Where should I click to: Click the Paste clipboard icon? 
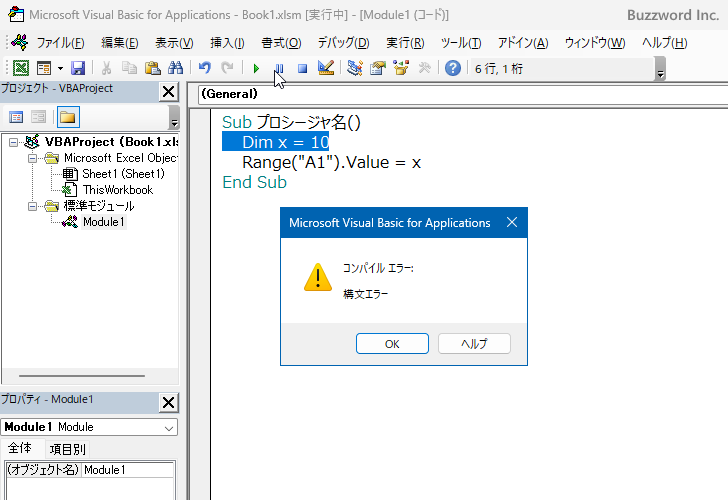152,68
